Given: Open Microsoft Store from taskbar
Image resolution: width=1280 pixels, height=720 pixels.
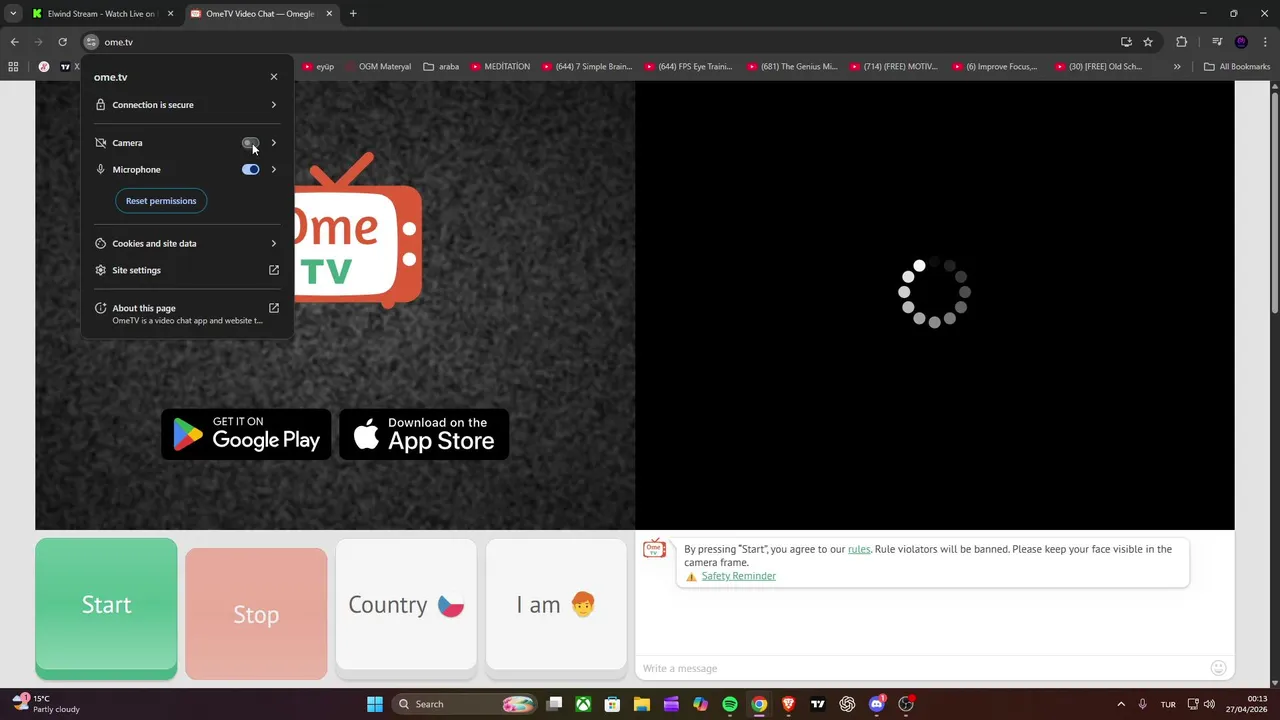Looking at the screenshot, I should (612, 704).
